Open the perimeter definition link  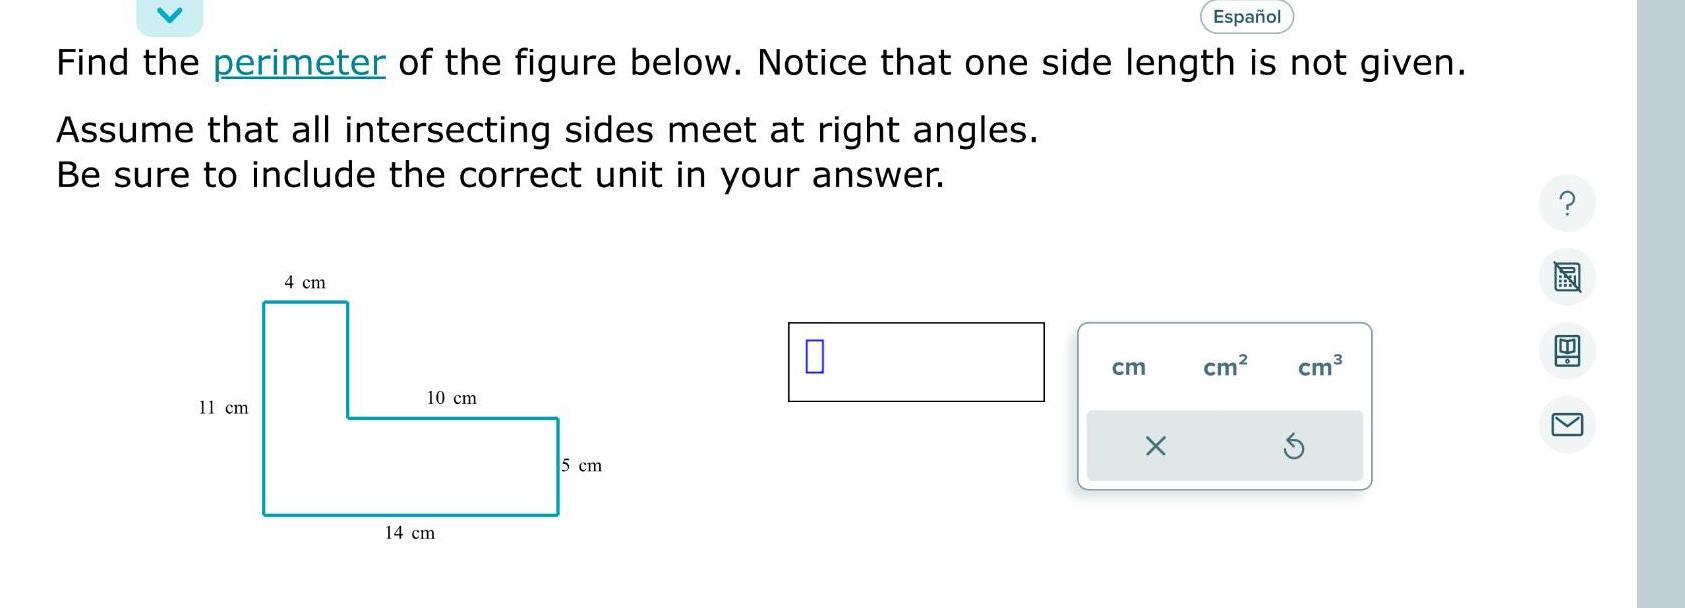(x=298, y=62)
